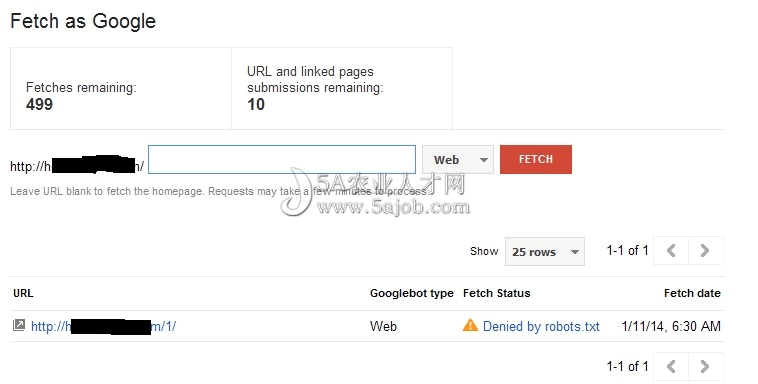Sort by Googlebot type column header
Screen dimensions: 758x384
point(412,294)
